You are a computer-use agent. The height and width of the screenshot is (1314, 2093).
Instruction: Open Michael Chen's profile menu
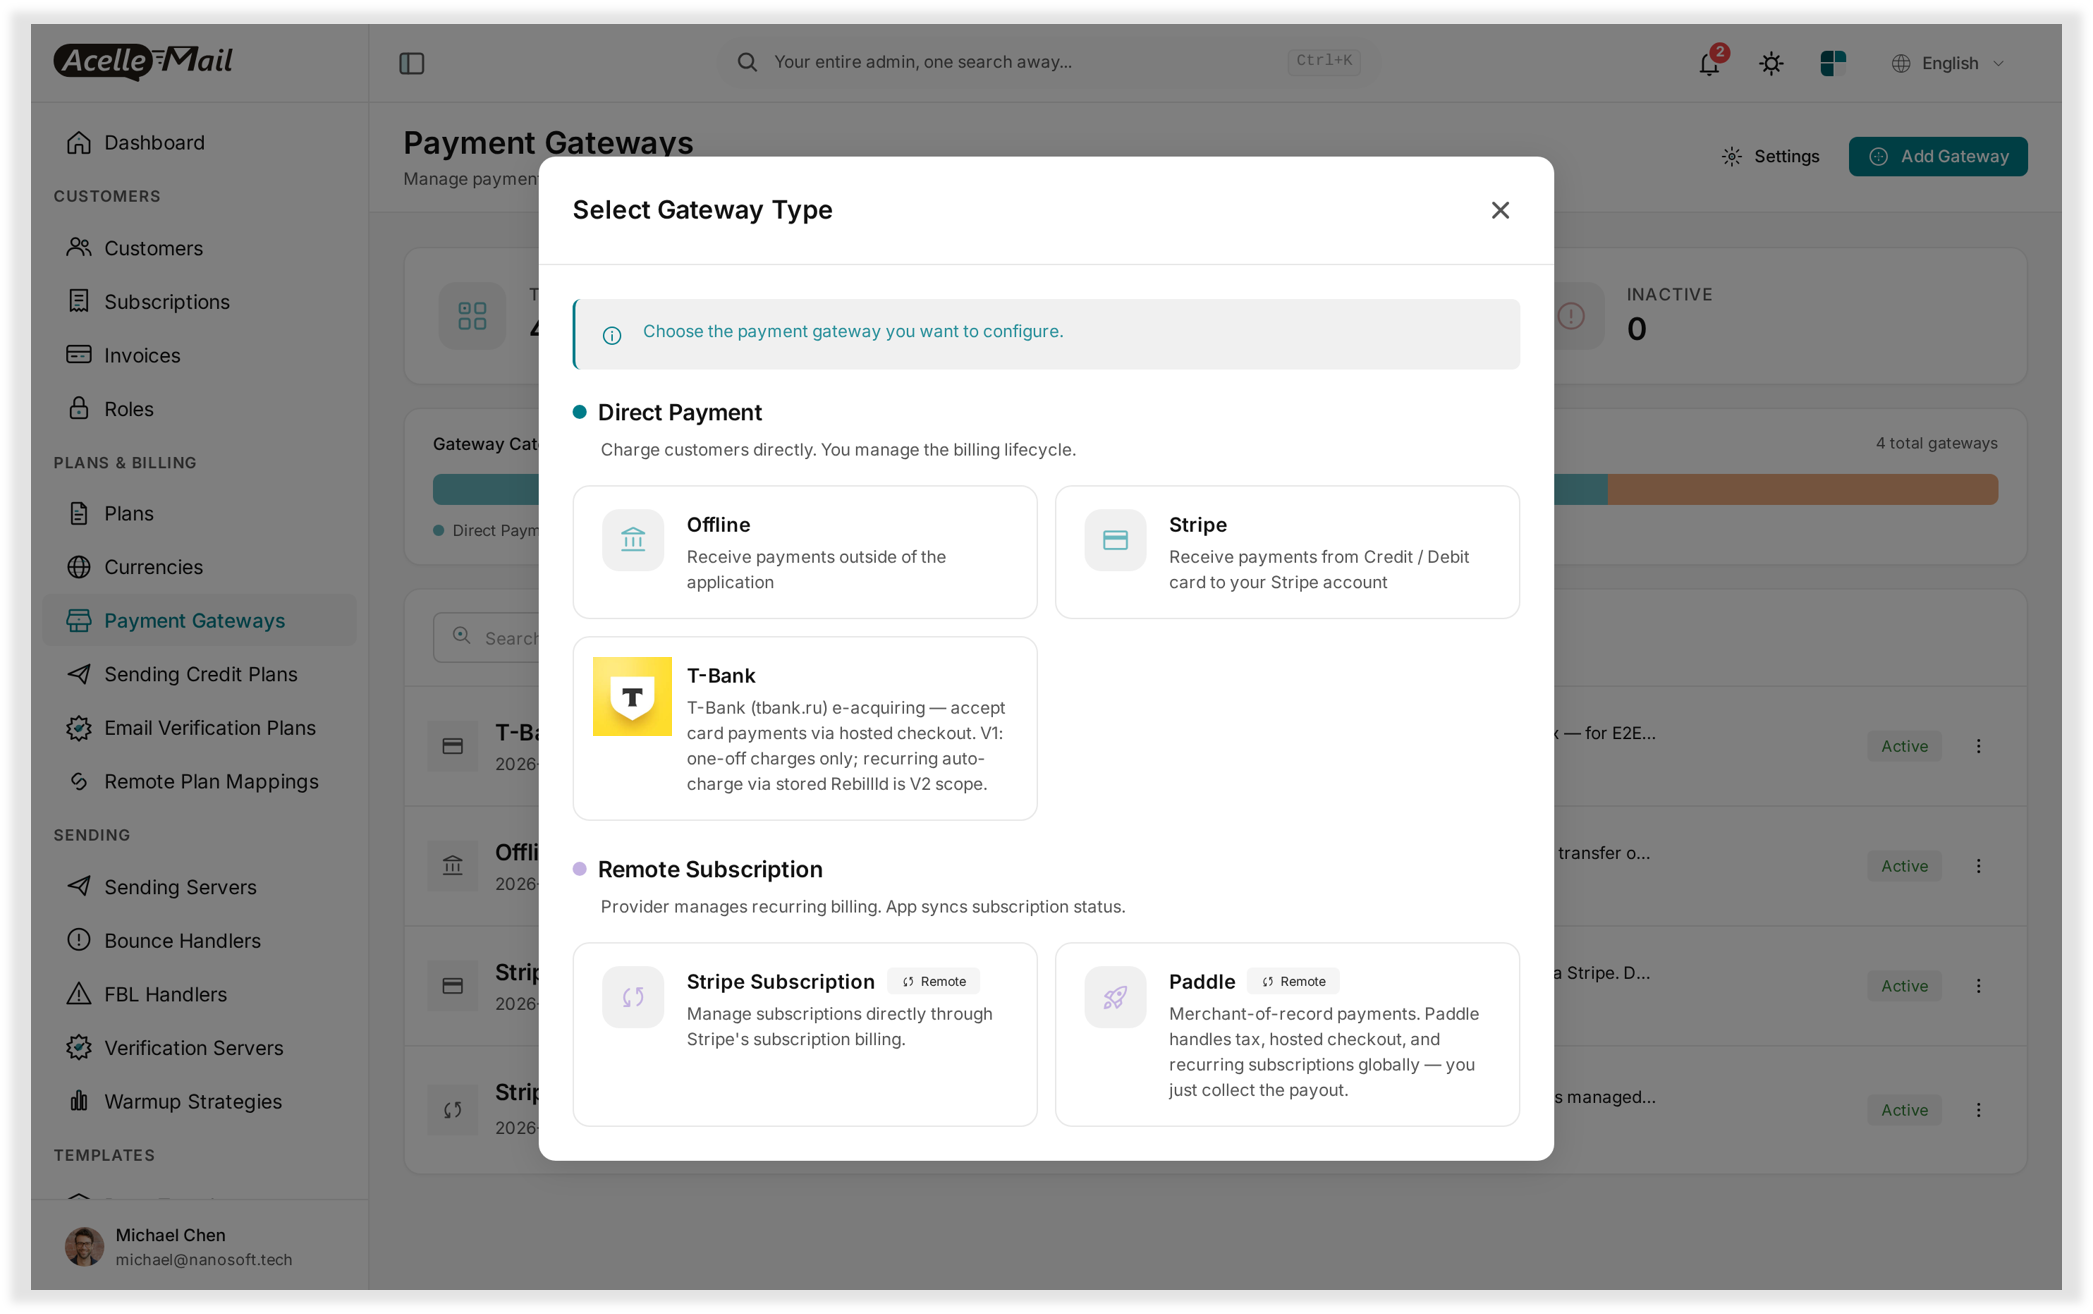199,1247
